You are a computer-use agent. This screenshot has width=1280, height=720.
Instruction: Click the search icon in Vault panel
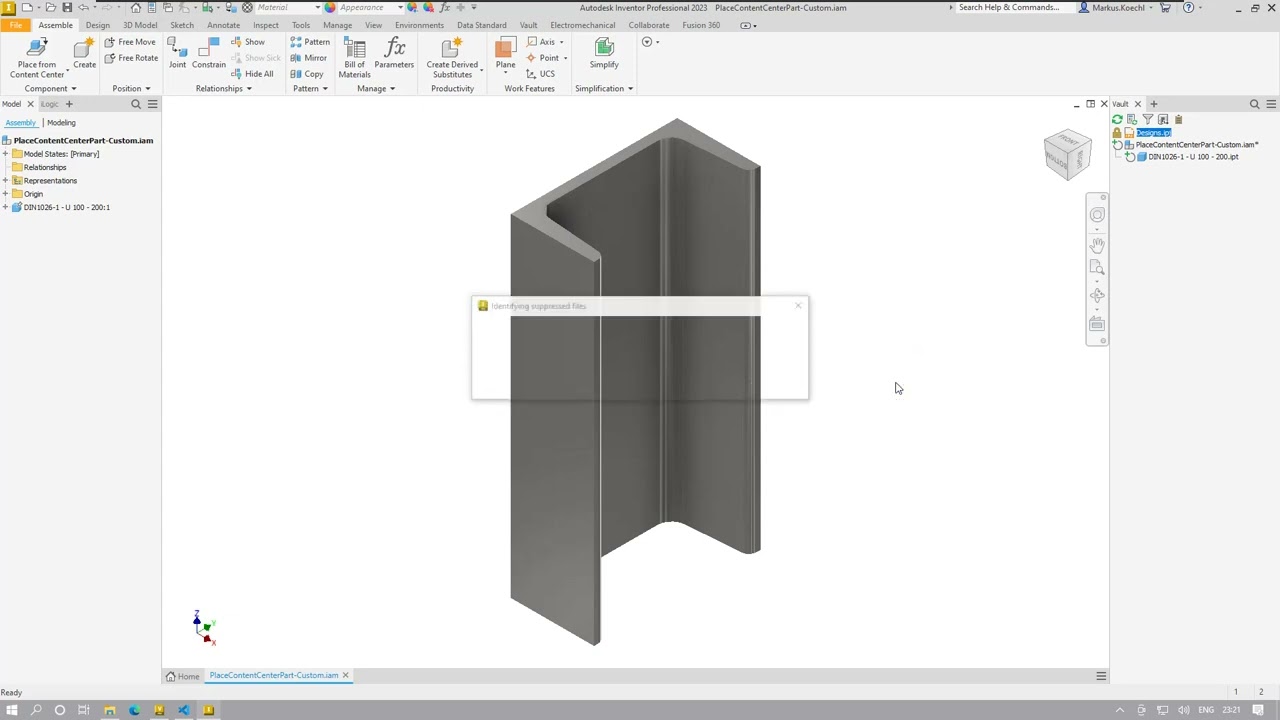coord(1254,104)
